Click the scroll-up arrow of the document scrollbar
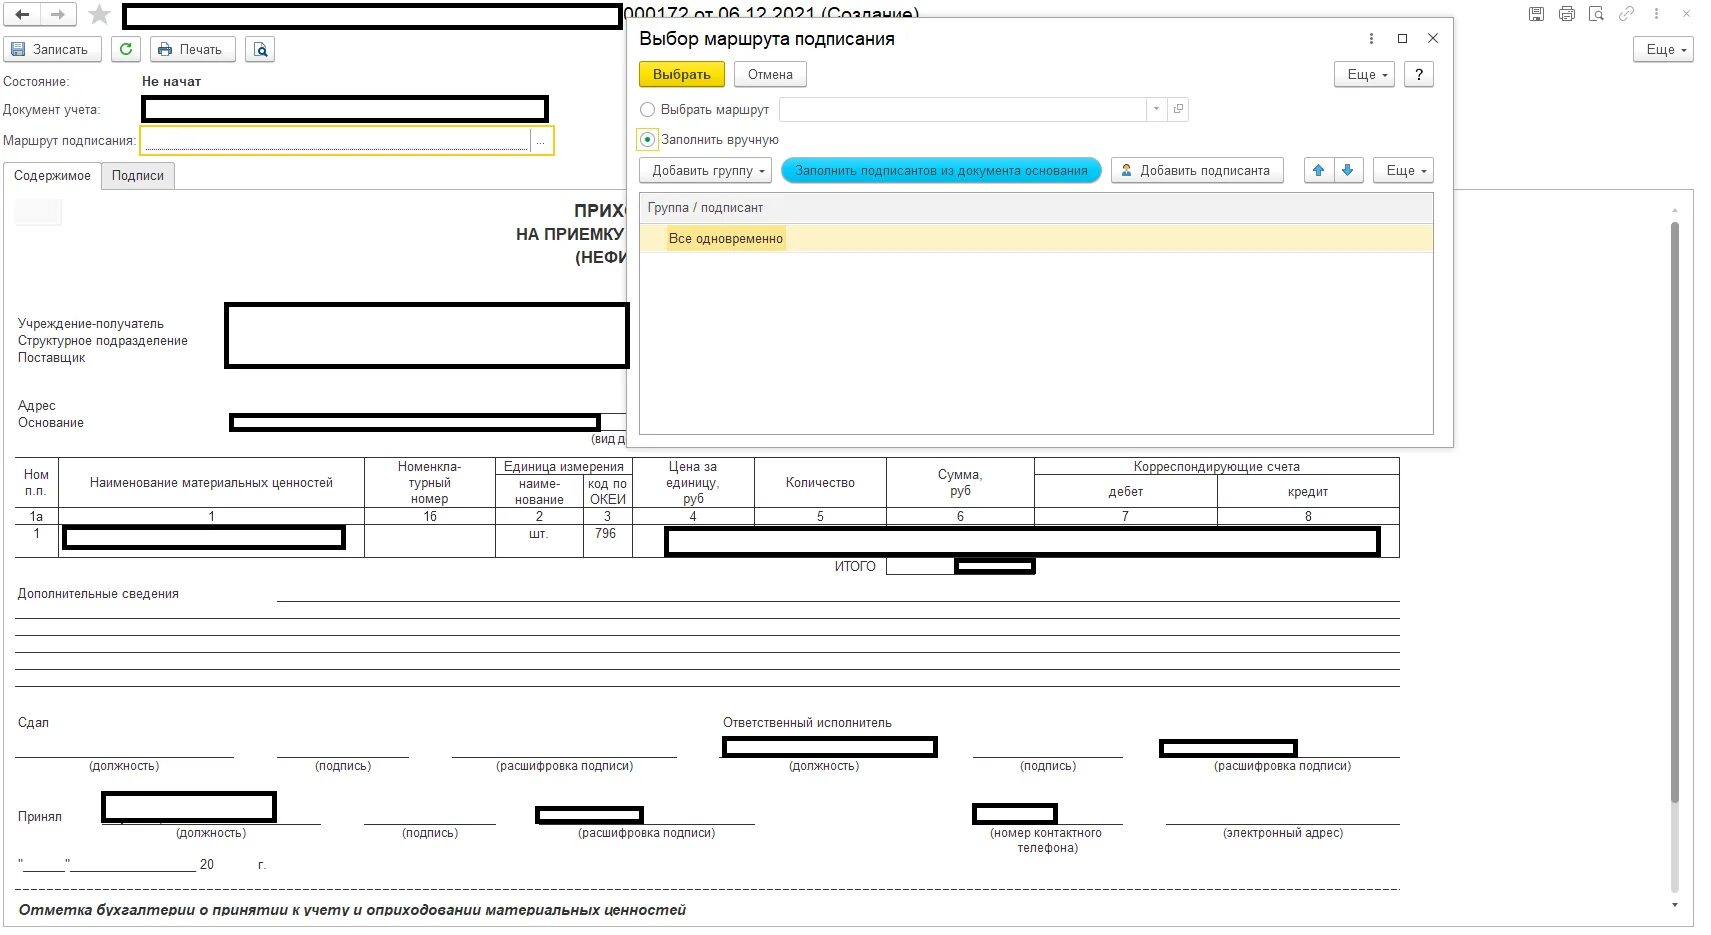Image resolution: width=1711 pixels, height=935 pixels. point(1675,209)
